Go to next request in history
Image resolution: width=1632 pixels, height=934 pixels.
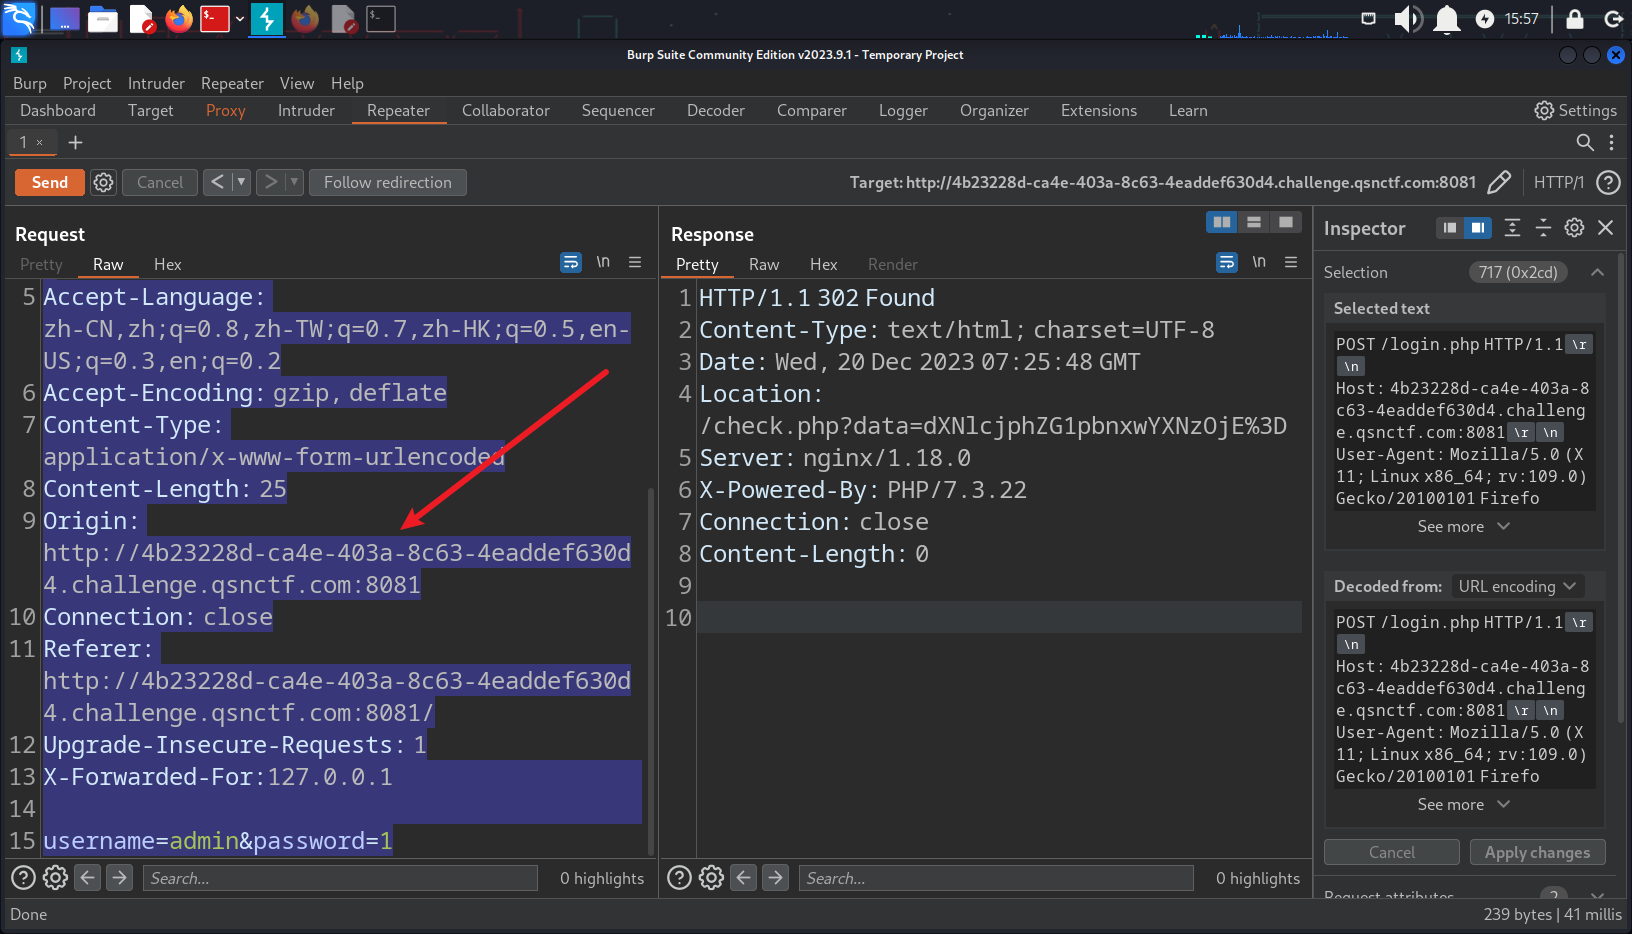click(x=270, y=182)
